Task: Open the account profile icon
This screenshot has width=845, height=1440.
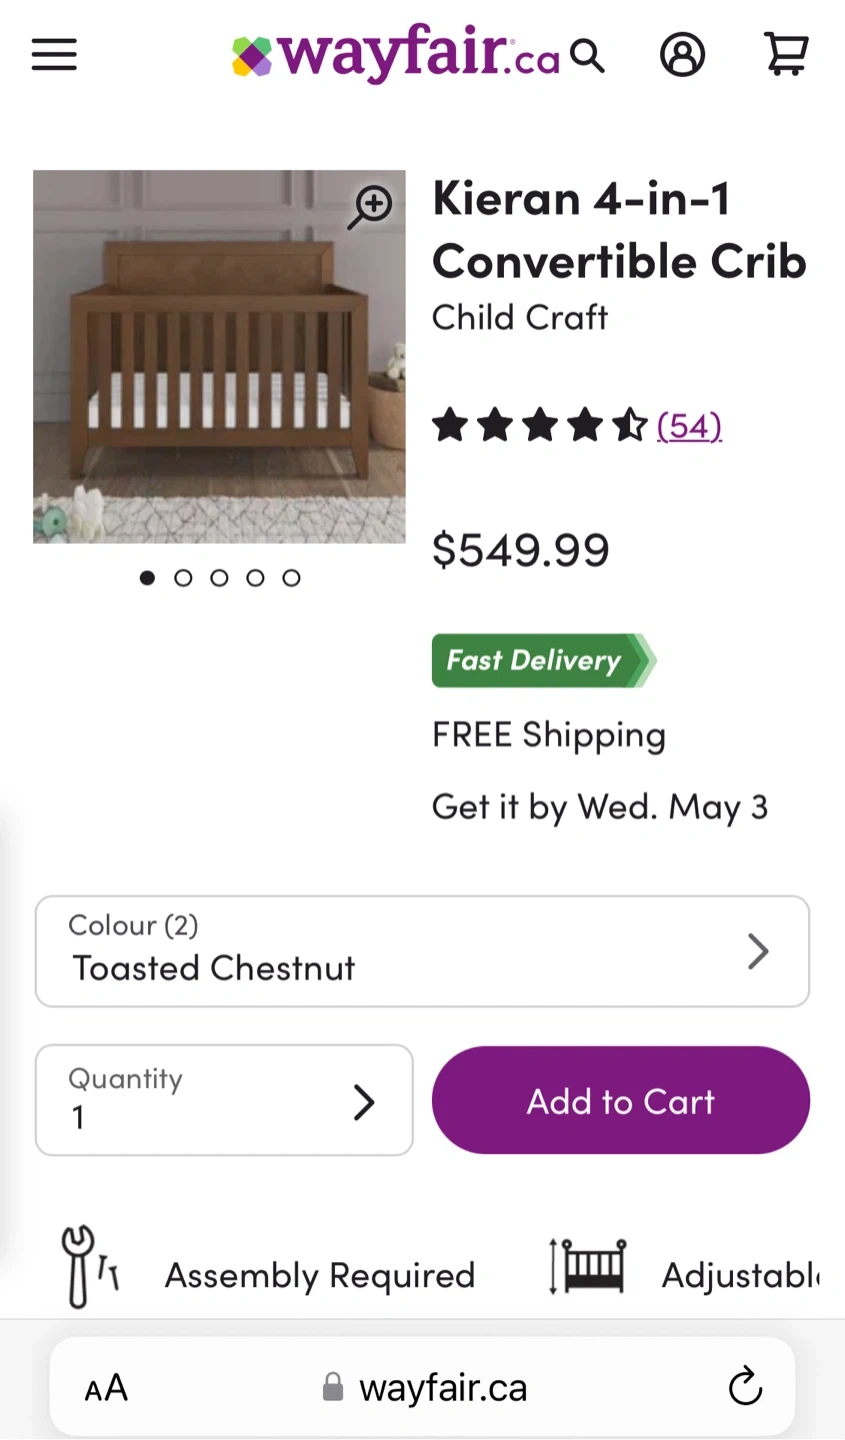Action: coord(682,55)
